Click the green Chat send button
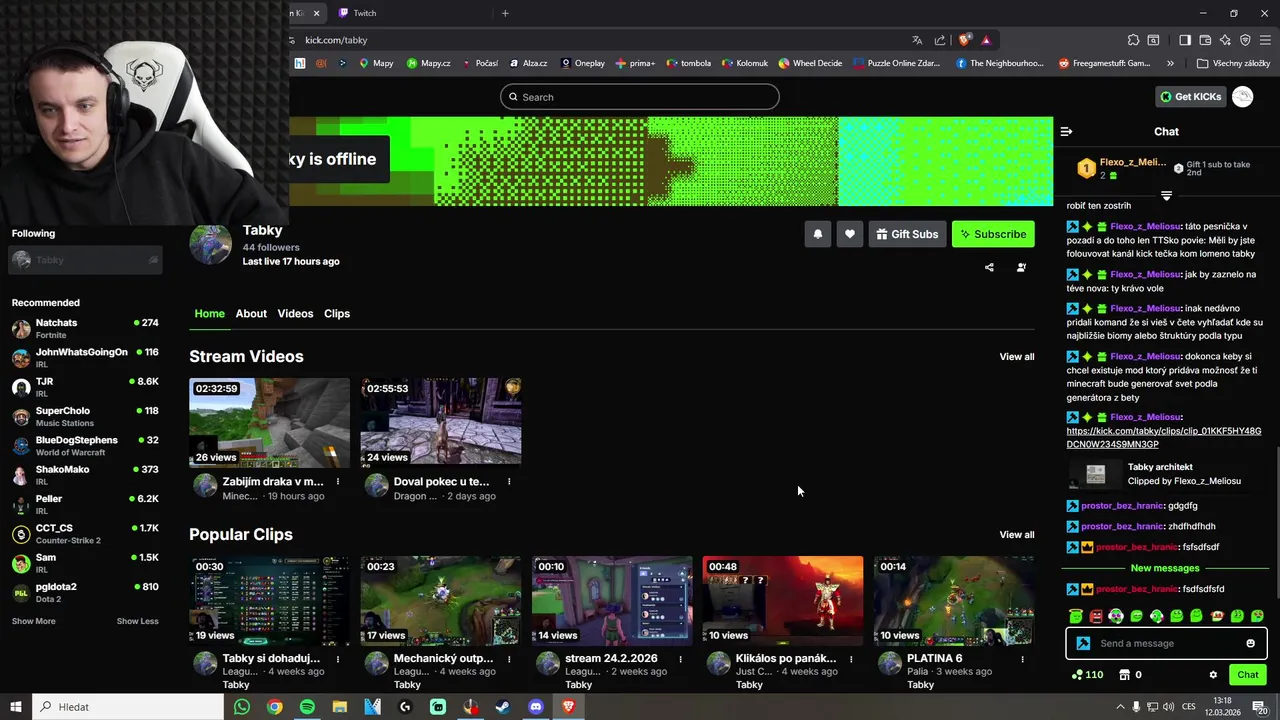Viewport: 1280px width, 720px height. pyautogui.click(x=1247, y=675)
